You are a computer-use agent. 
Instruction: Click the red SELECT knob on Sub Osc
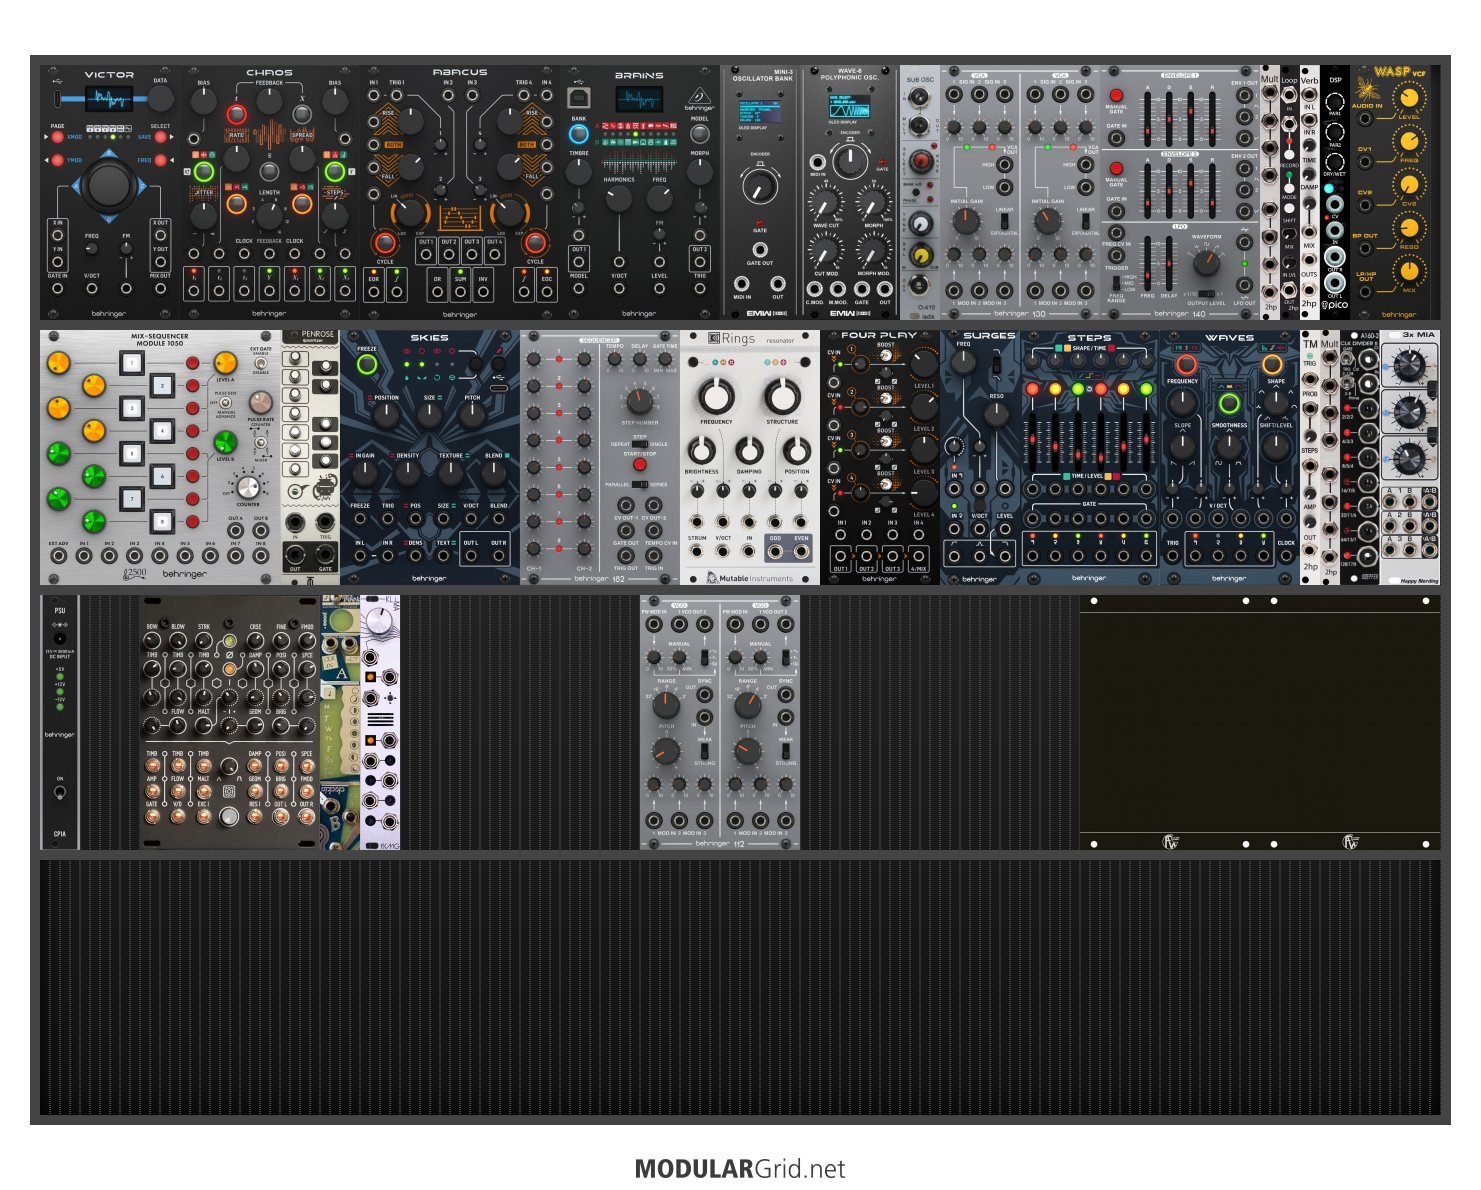coord(919,161)
